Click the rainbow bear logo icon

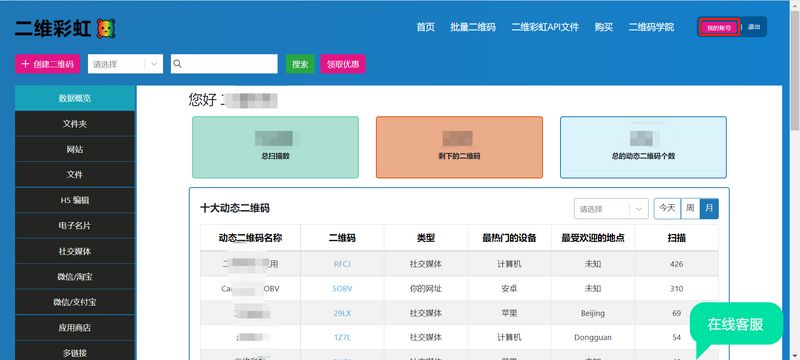105,29
